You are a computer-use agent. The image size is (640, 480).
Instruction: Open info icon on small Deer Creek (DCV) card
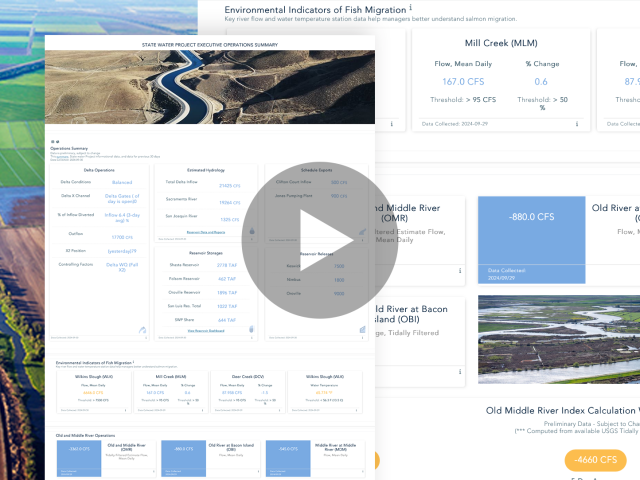(x=279, y=410)
